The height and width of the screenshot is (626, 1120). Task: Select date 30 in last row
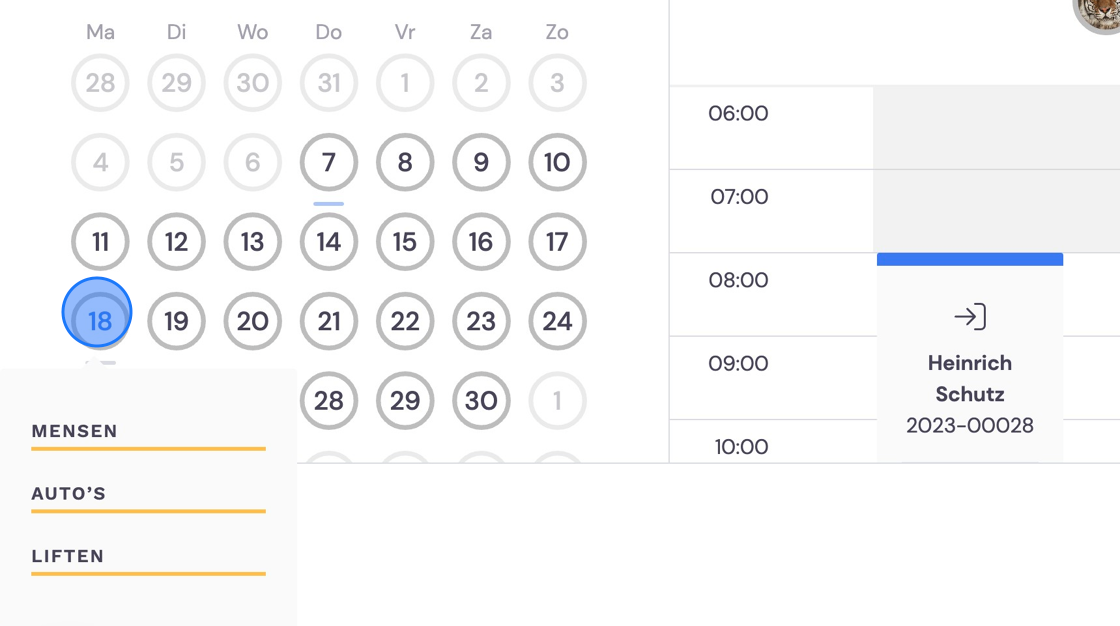481,400
